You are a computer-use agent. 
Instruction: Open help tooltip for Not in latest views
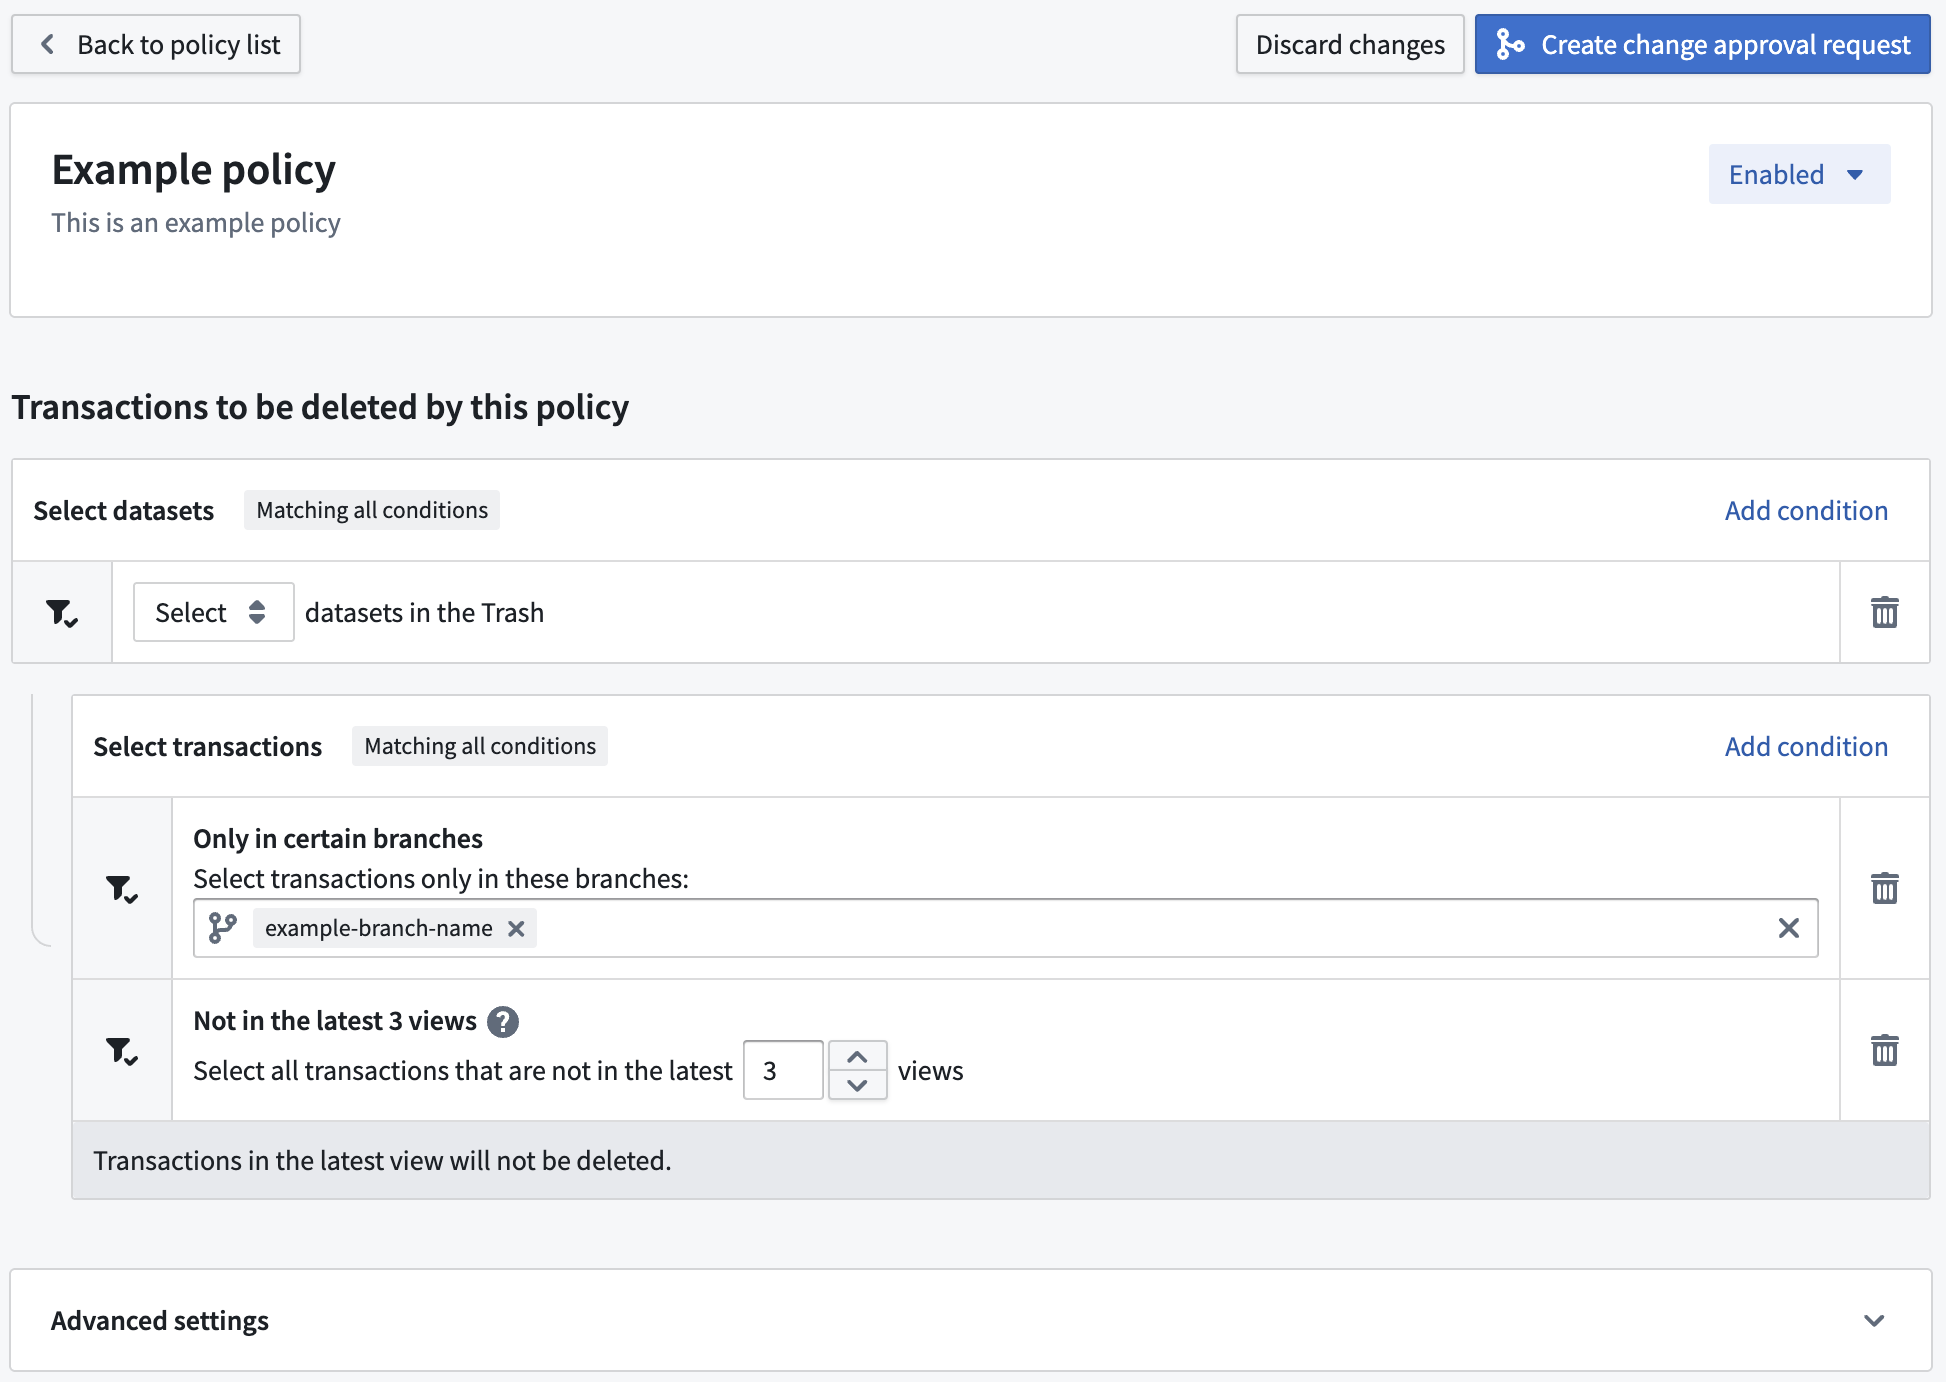503,1021
